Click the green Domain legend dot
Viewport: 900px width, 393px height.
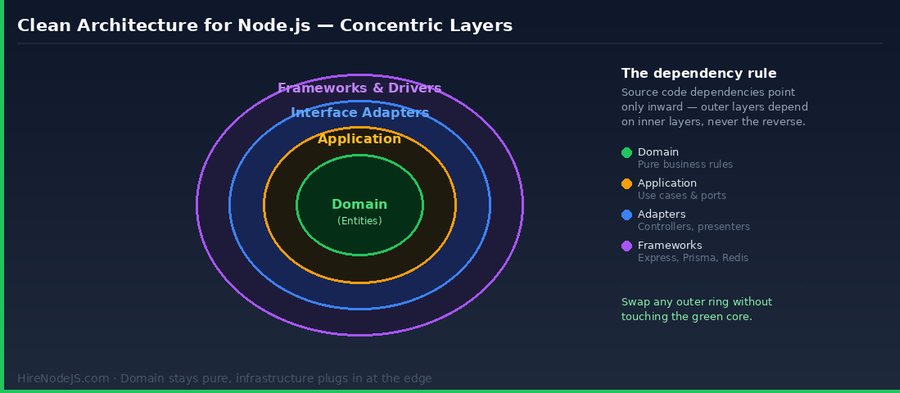click(x=626, y=153)
